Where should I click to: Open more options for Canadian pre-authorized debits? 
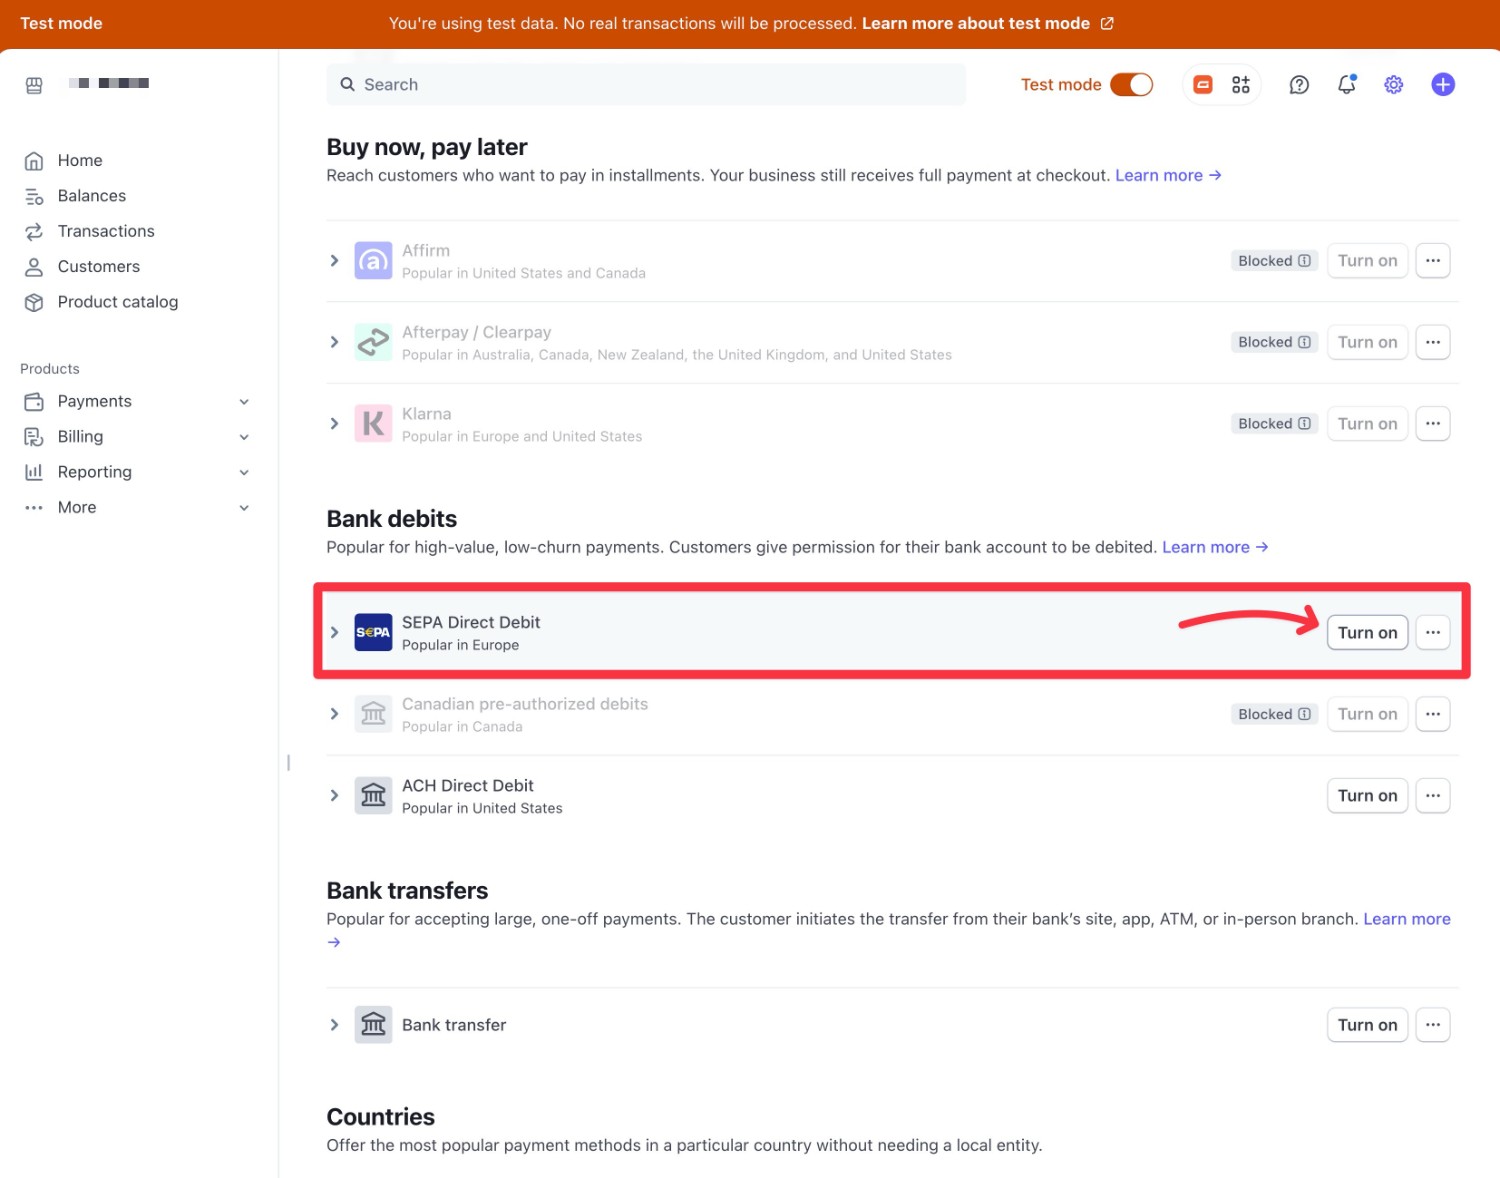[x=1433, y=714]
